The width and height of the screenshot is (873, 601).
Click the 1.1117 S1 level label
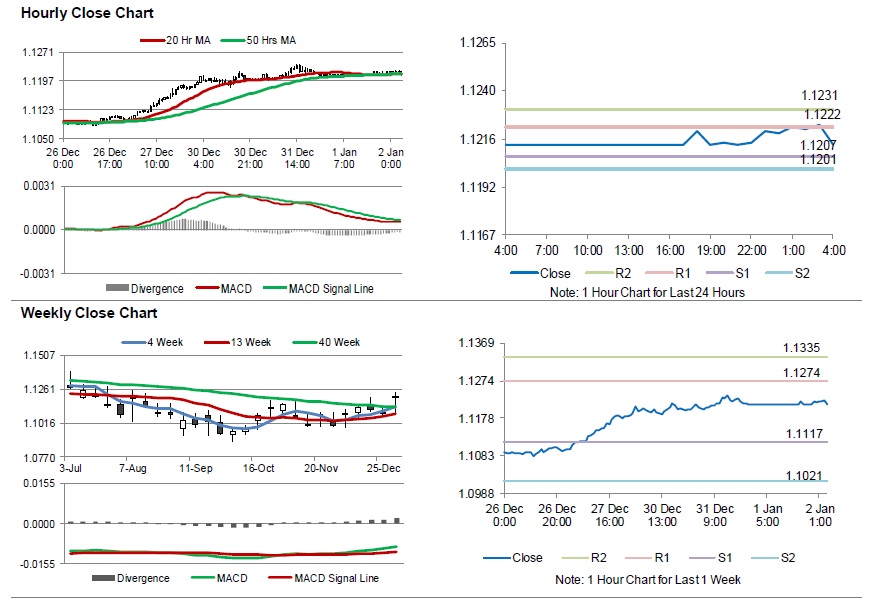pyautogui.click(x=805, y=434)
